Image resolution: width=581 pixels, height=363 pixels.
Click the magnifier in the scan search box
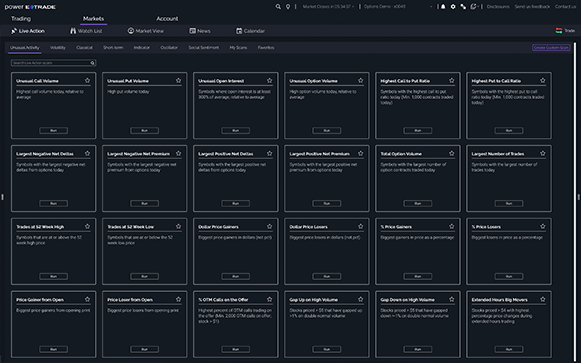[93, 63]
